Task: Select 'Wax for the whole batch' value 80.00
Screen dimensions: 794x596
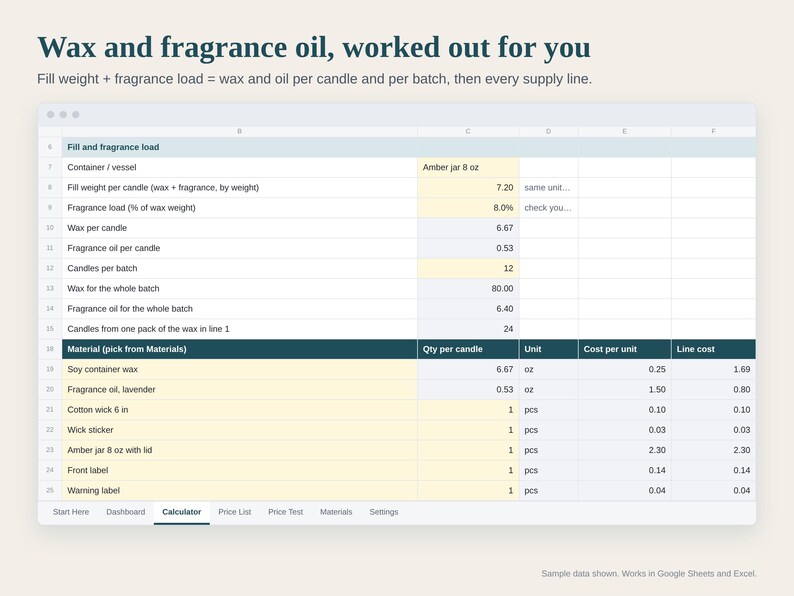Action: [x=468, y=289]
